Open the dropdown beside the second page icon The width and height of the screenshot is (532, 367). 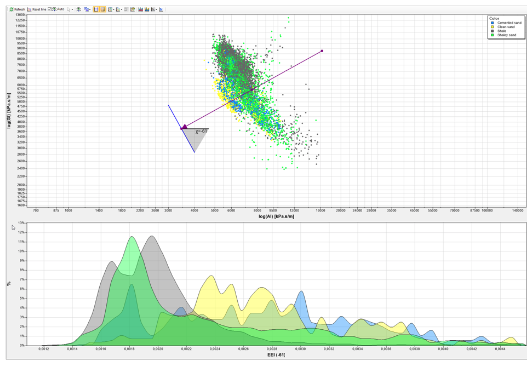pyautogui.click(x=121, y=9)
